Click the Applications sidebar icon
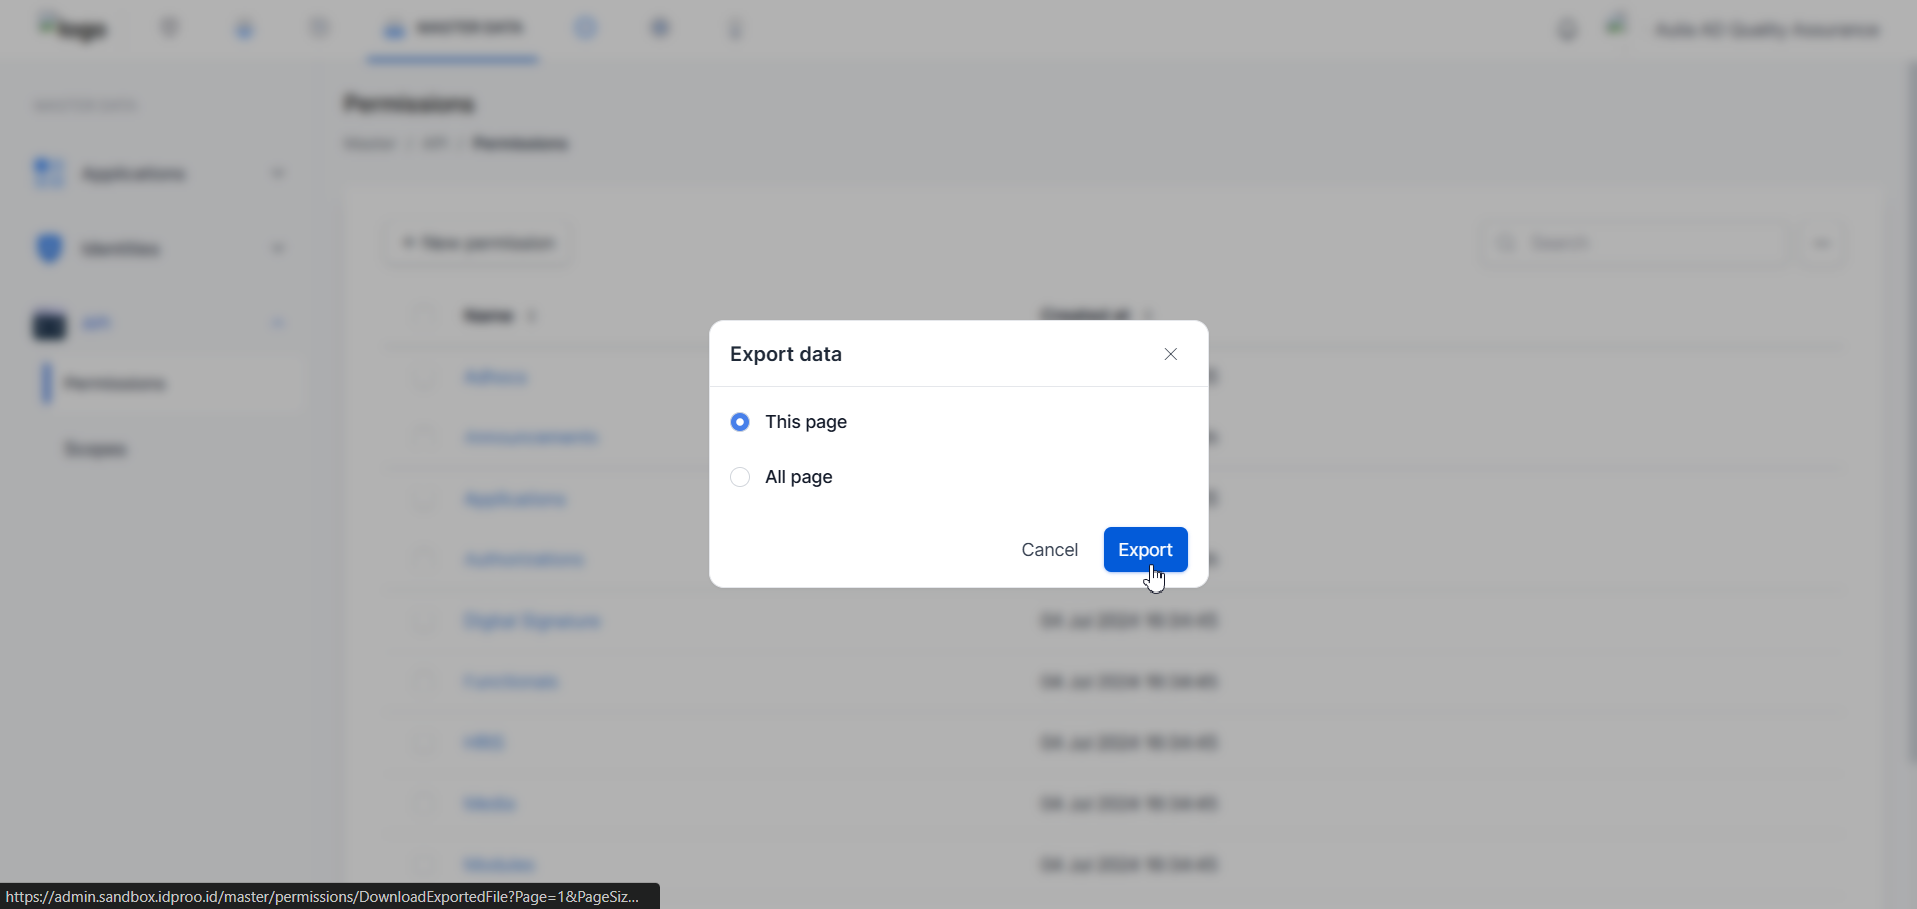1917x909 pixels. 49,173
